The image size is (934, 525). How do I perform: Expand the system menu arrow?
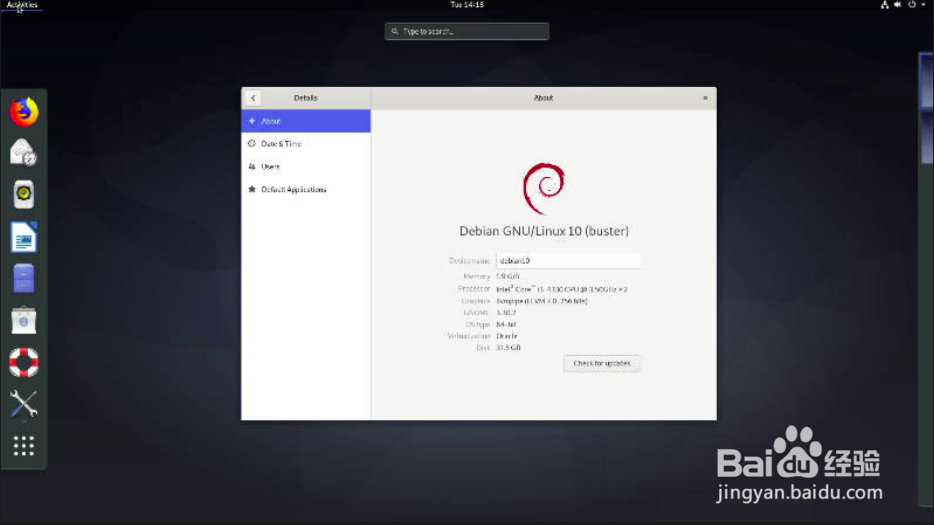(923, 5)
